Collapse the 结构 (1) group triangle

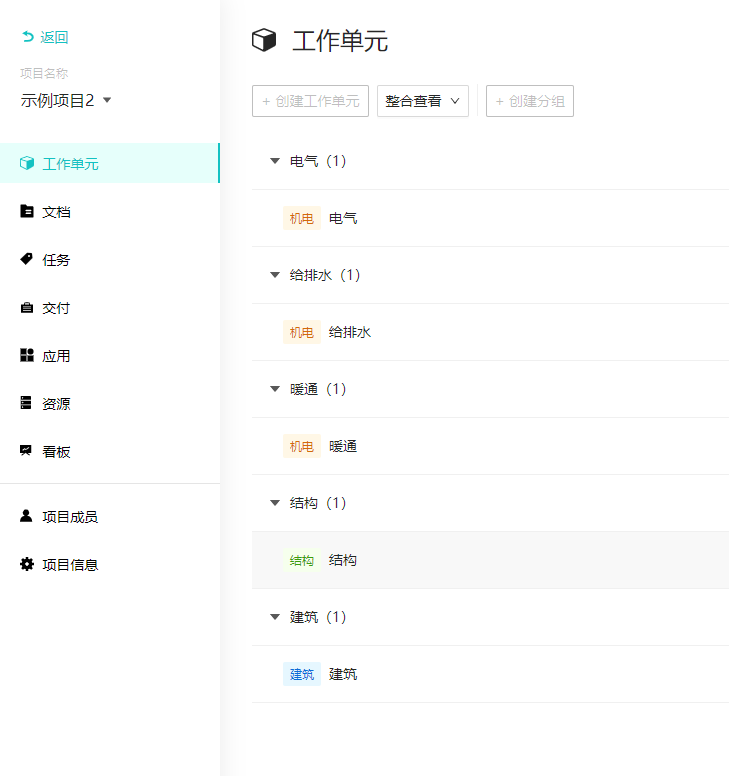coord(275,503)
